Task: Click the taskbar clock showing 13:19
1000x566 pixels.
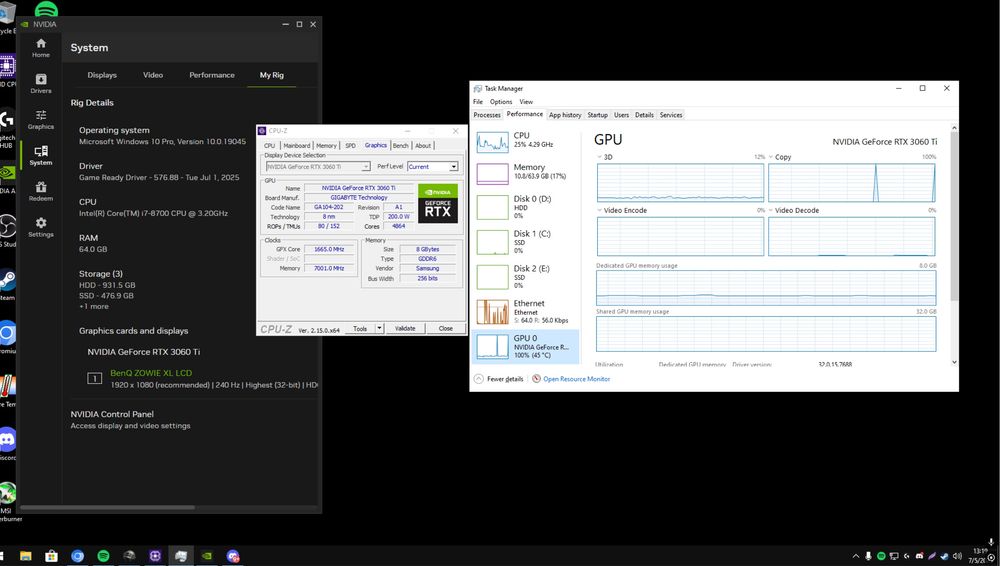Action: click(980, 555)
